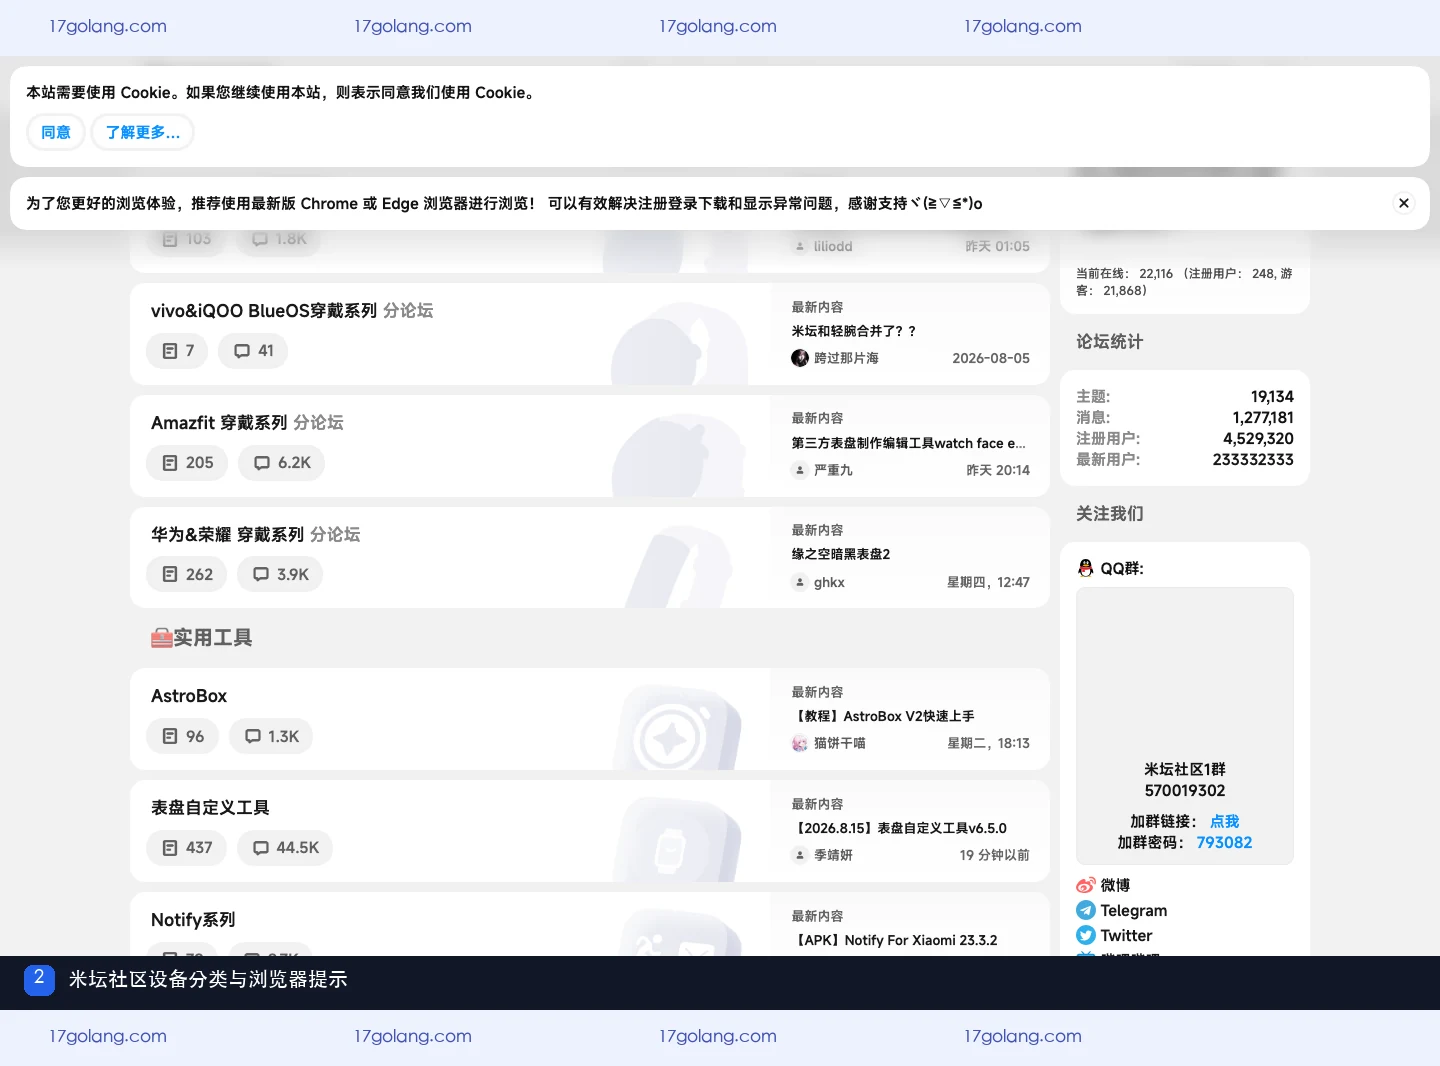Screen dimensions: 1440x1066
Task: Click the message icon 1.3K in AstroBox row
Action: click(x=253, y=737)
